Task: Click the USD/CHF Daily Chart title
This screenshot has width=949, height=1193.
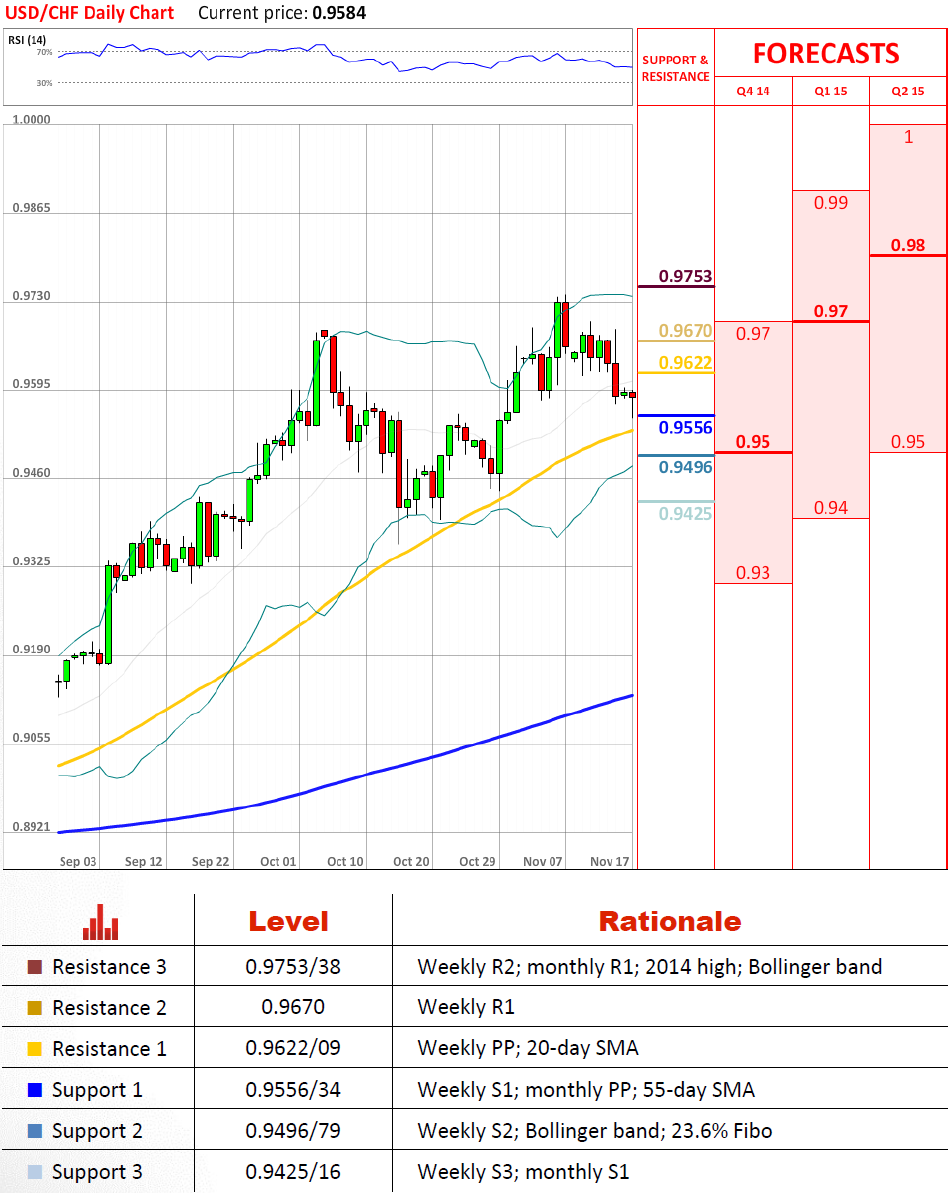Action: click(90, 13)
